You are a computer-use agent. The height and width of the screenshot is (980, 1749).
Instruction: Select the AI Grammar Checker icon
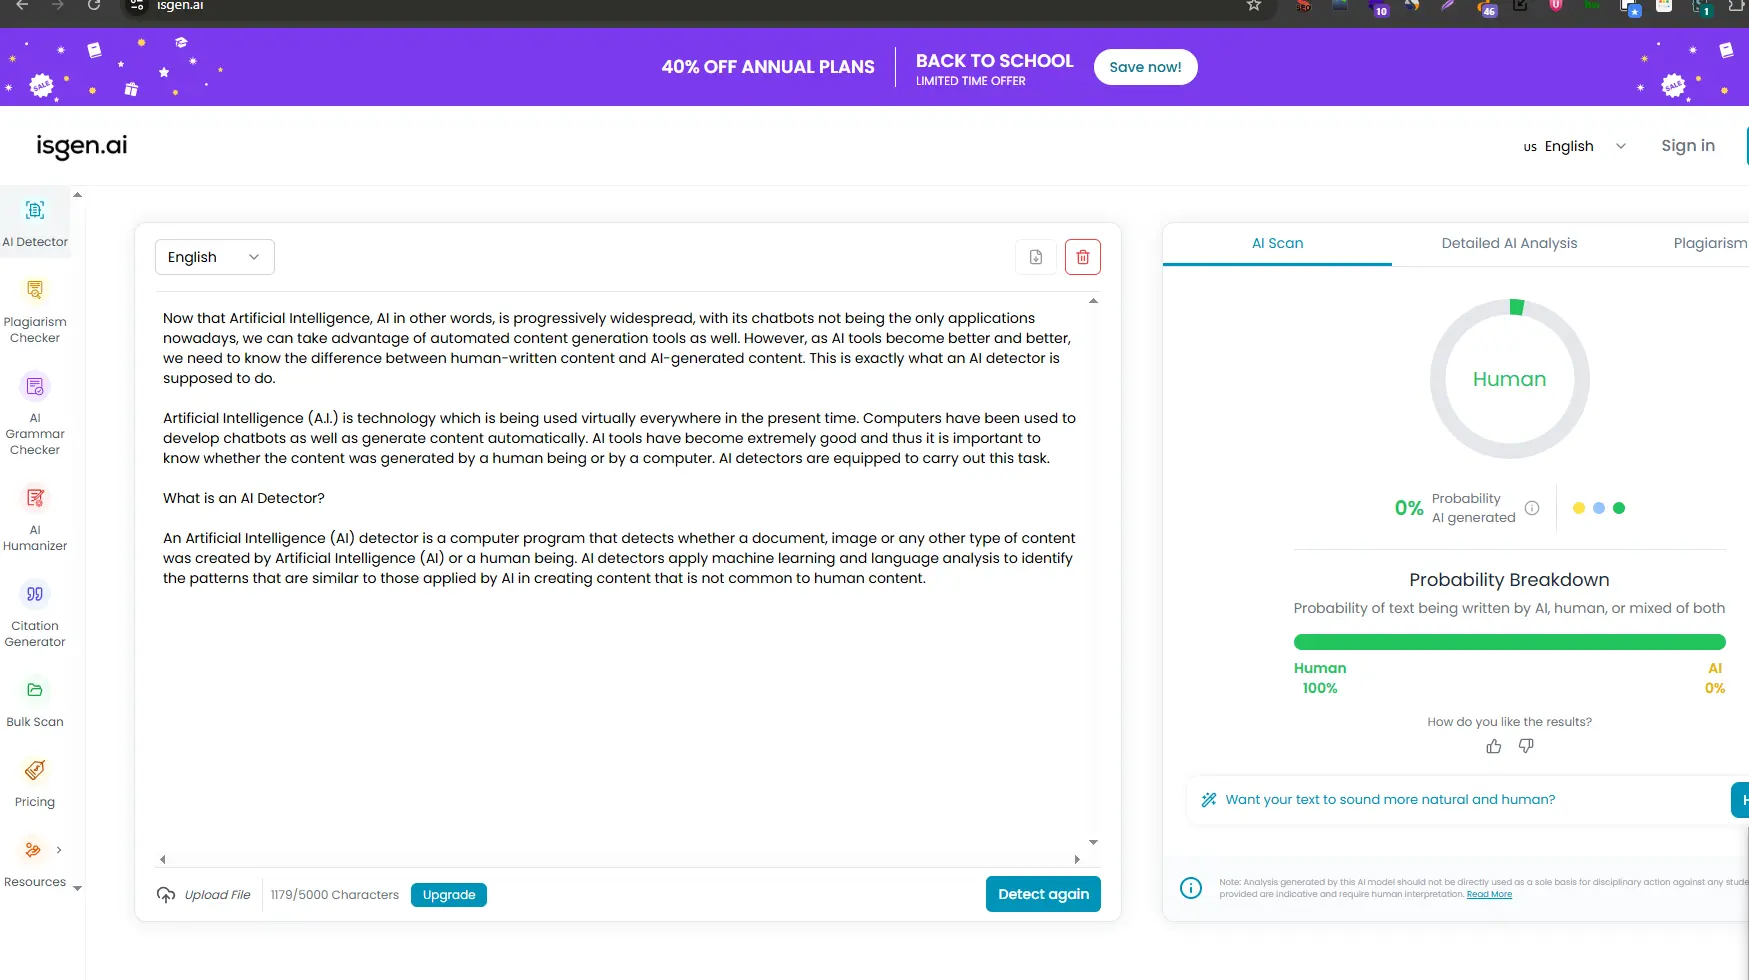(35, 387)
